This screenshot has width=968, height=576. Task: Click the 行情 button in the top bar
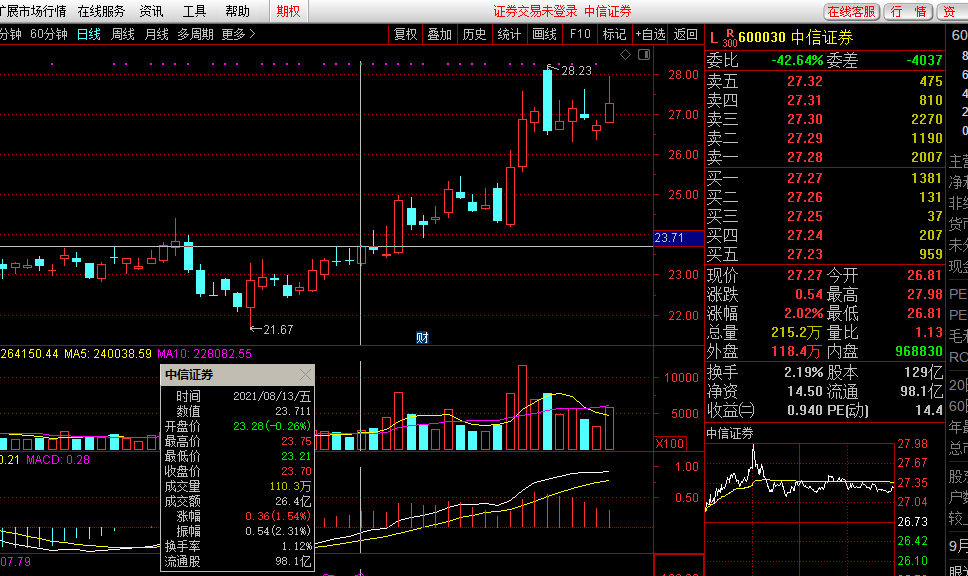[909, 12]
